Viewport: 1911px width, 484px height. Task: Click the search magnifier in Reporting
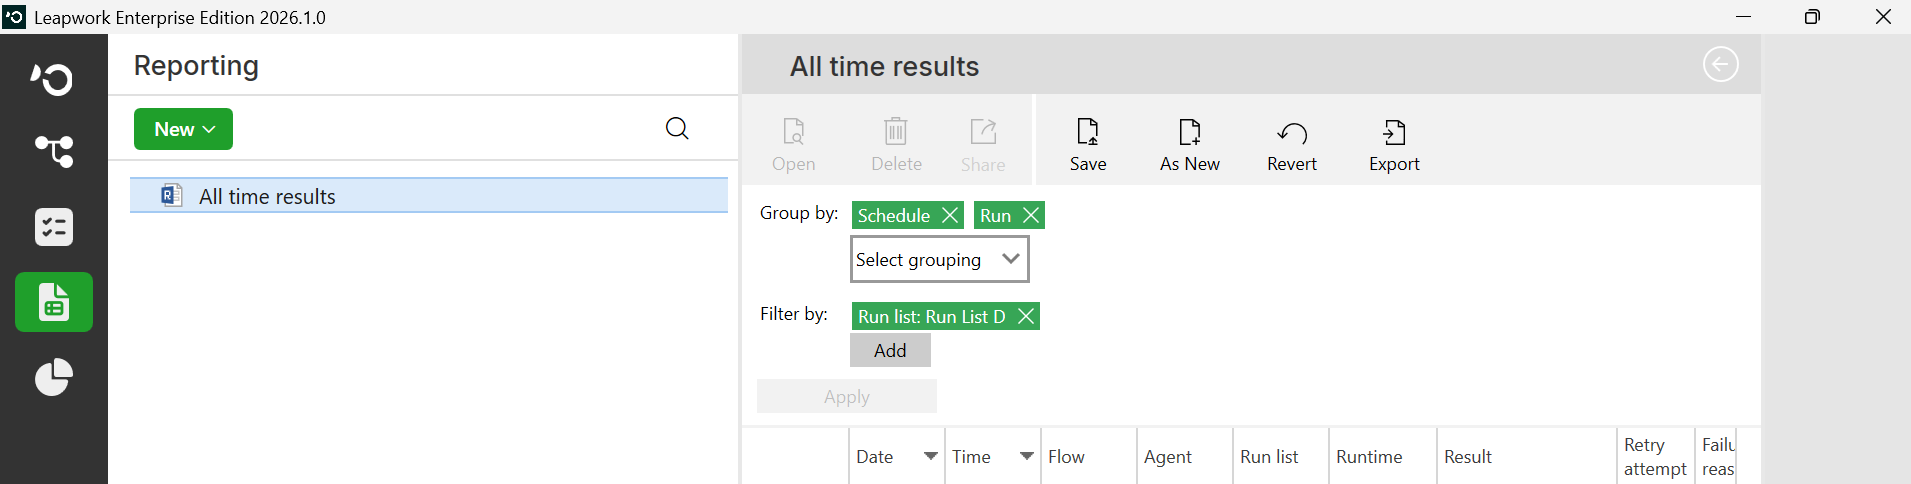677,128
